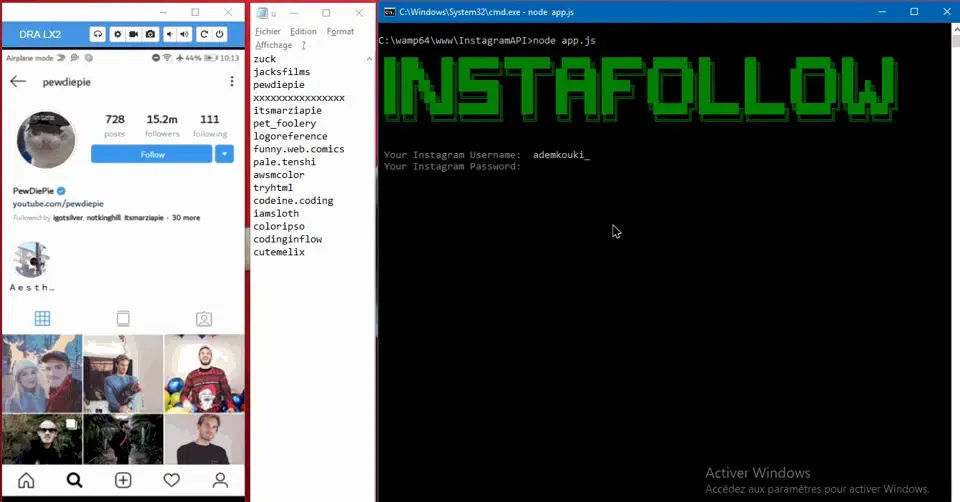This screenshot has height=502, width=960.
Task: Click the Wi-Fi icon in the phone status bar
Action: (167, 58)
